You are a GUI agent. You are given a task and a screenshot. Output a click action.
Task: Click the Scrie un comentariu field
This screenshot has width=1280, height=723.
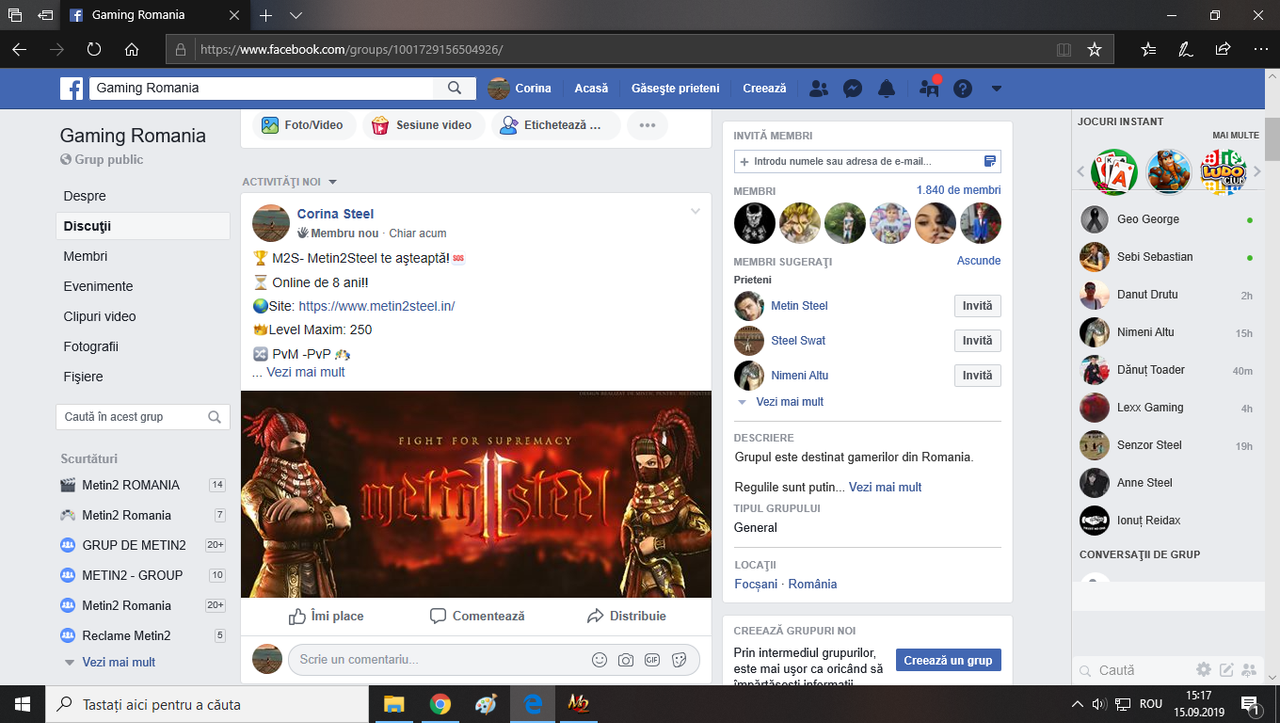(493, 660)
